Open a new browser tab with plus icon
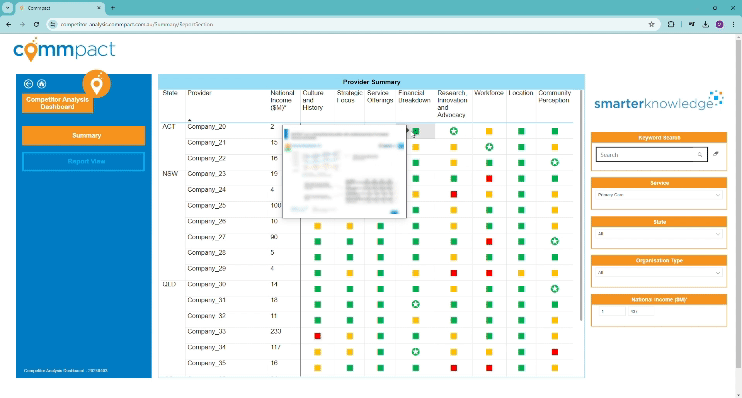 click(113, 8)
